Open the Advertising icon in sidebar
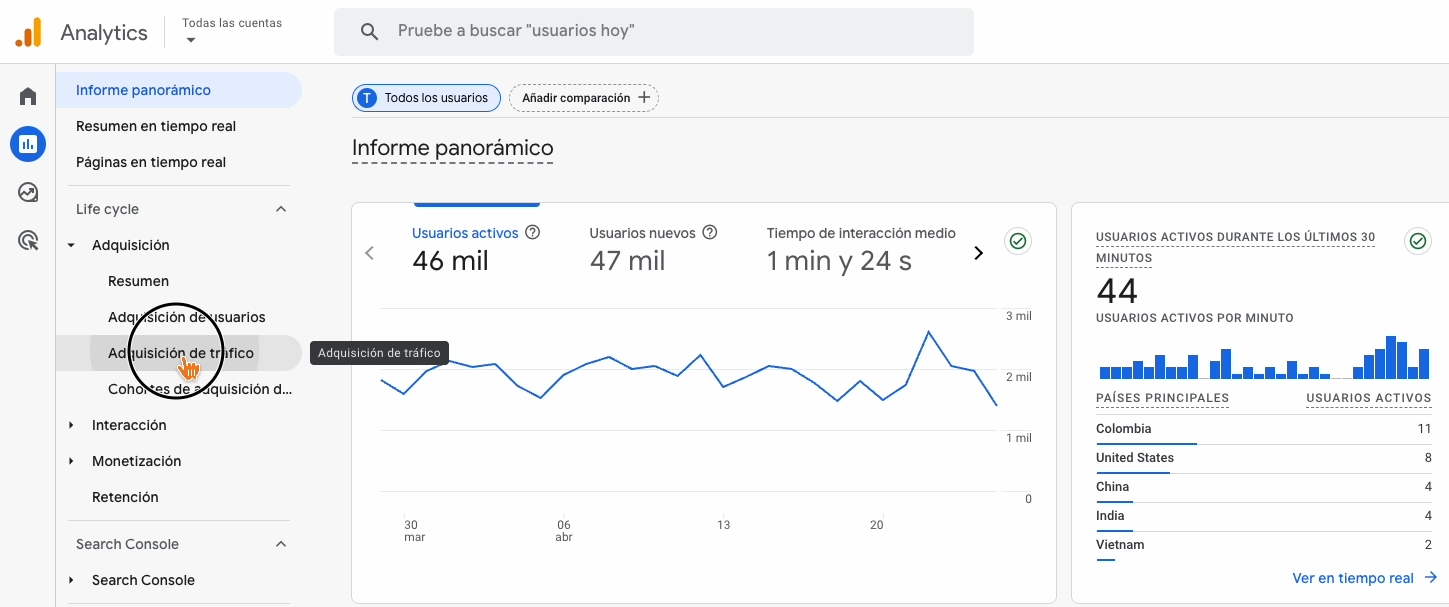The height and width of the screenshot is (607, 1449). (x=28, y=240)
